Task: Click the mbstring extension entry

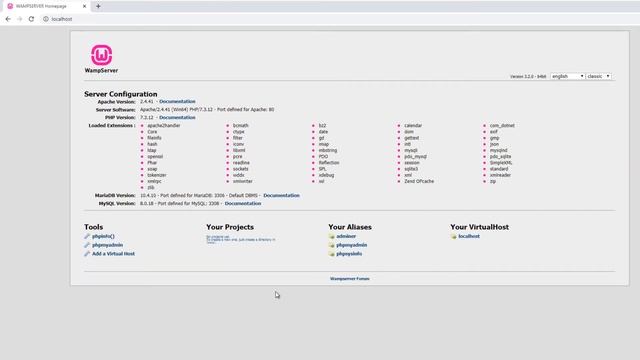Action: click(328, 150)
